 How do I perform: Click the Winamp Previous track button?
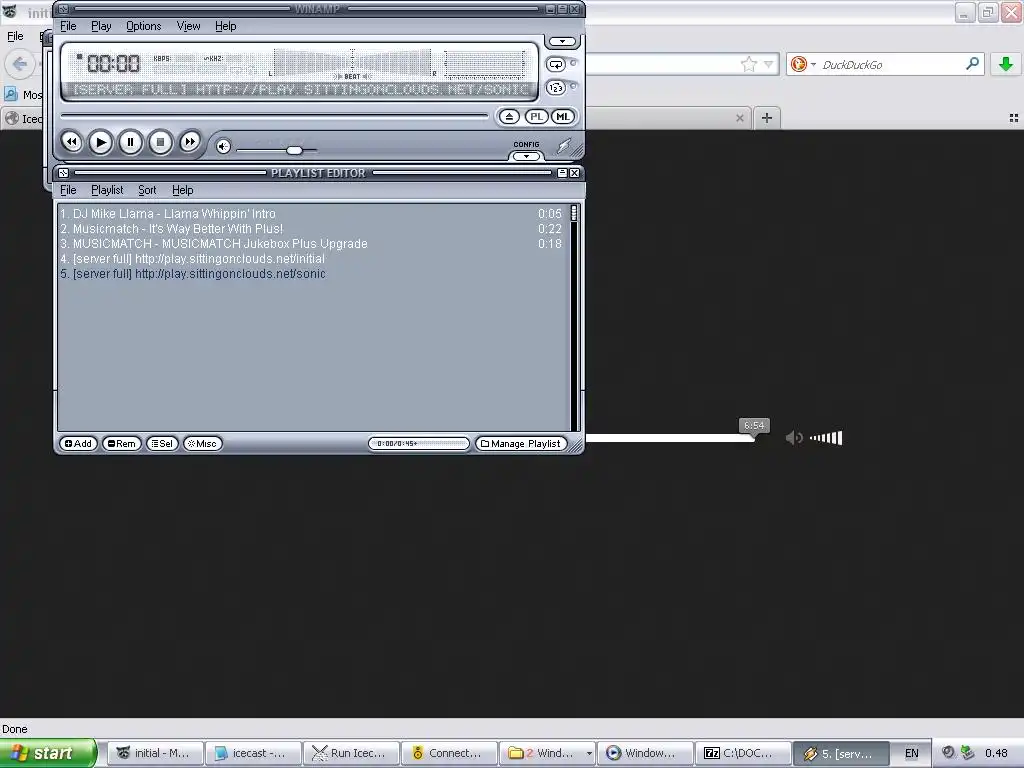(x=71, y=142)
